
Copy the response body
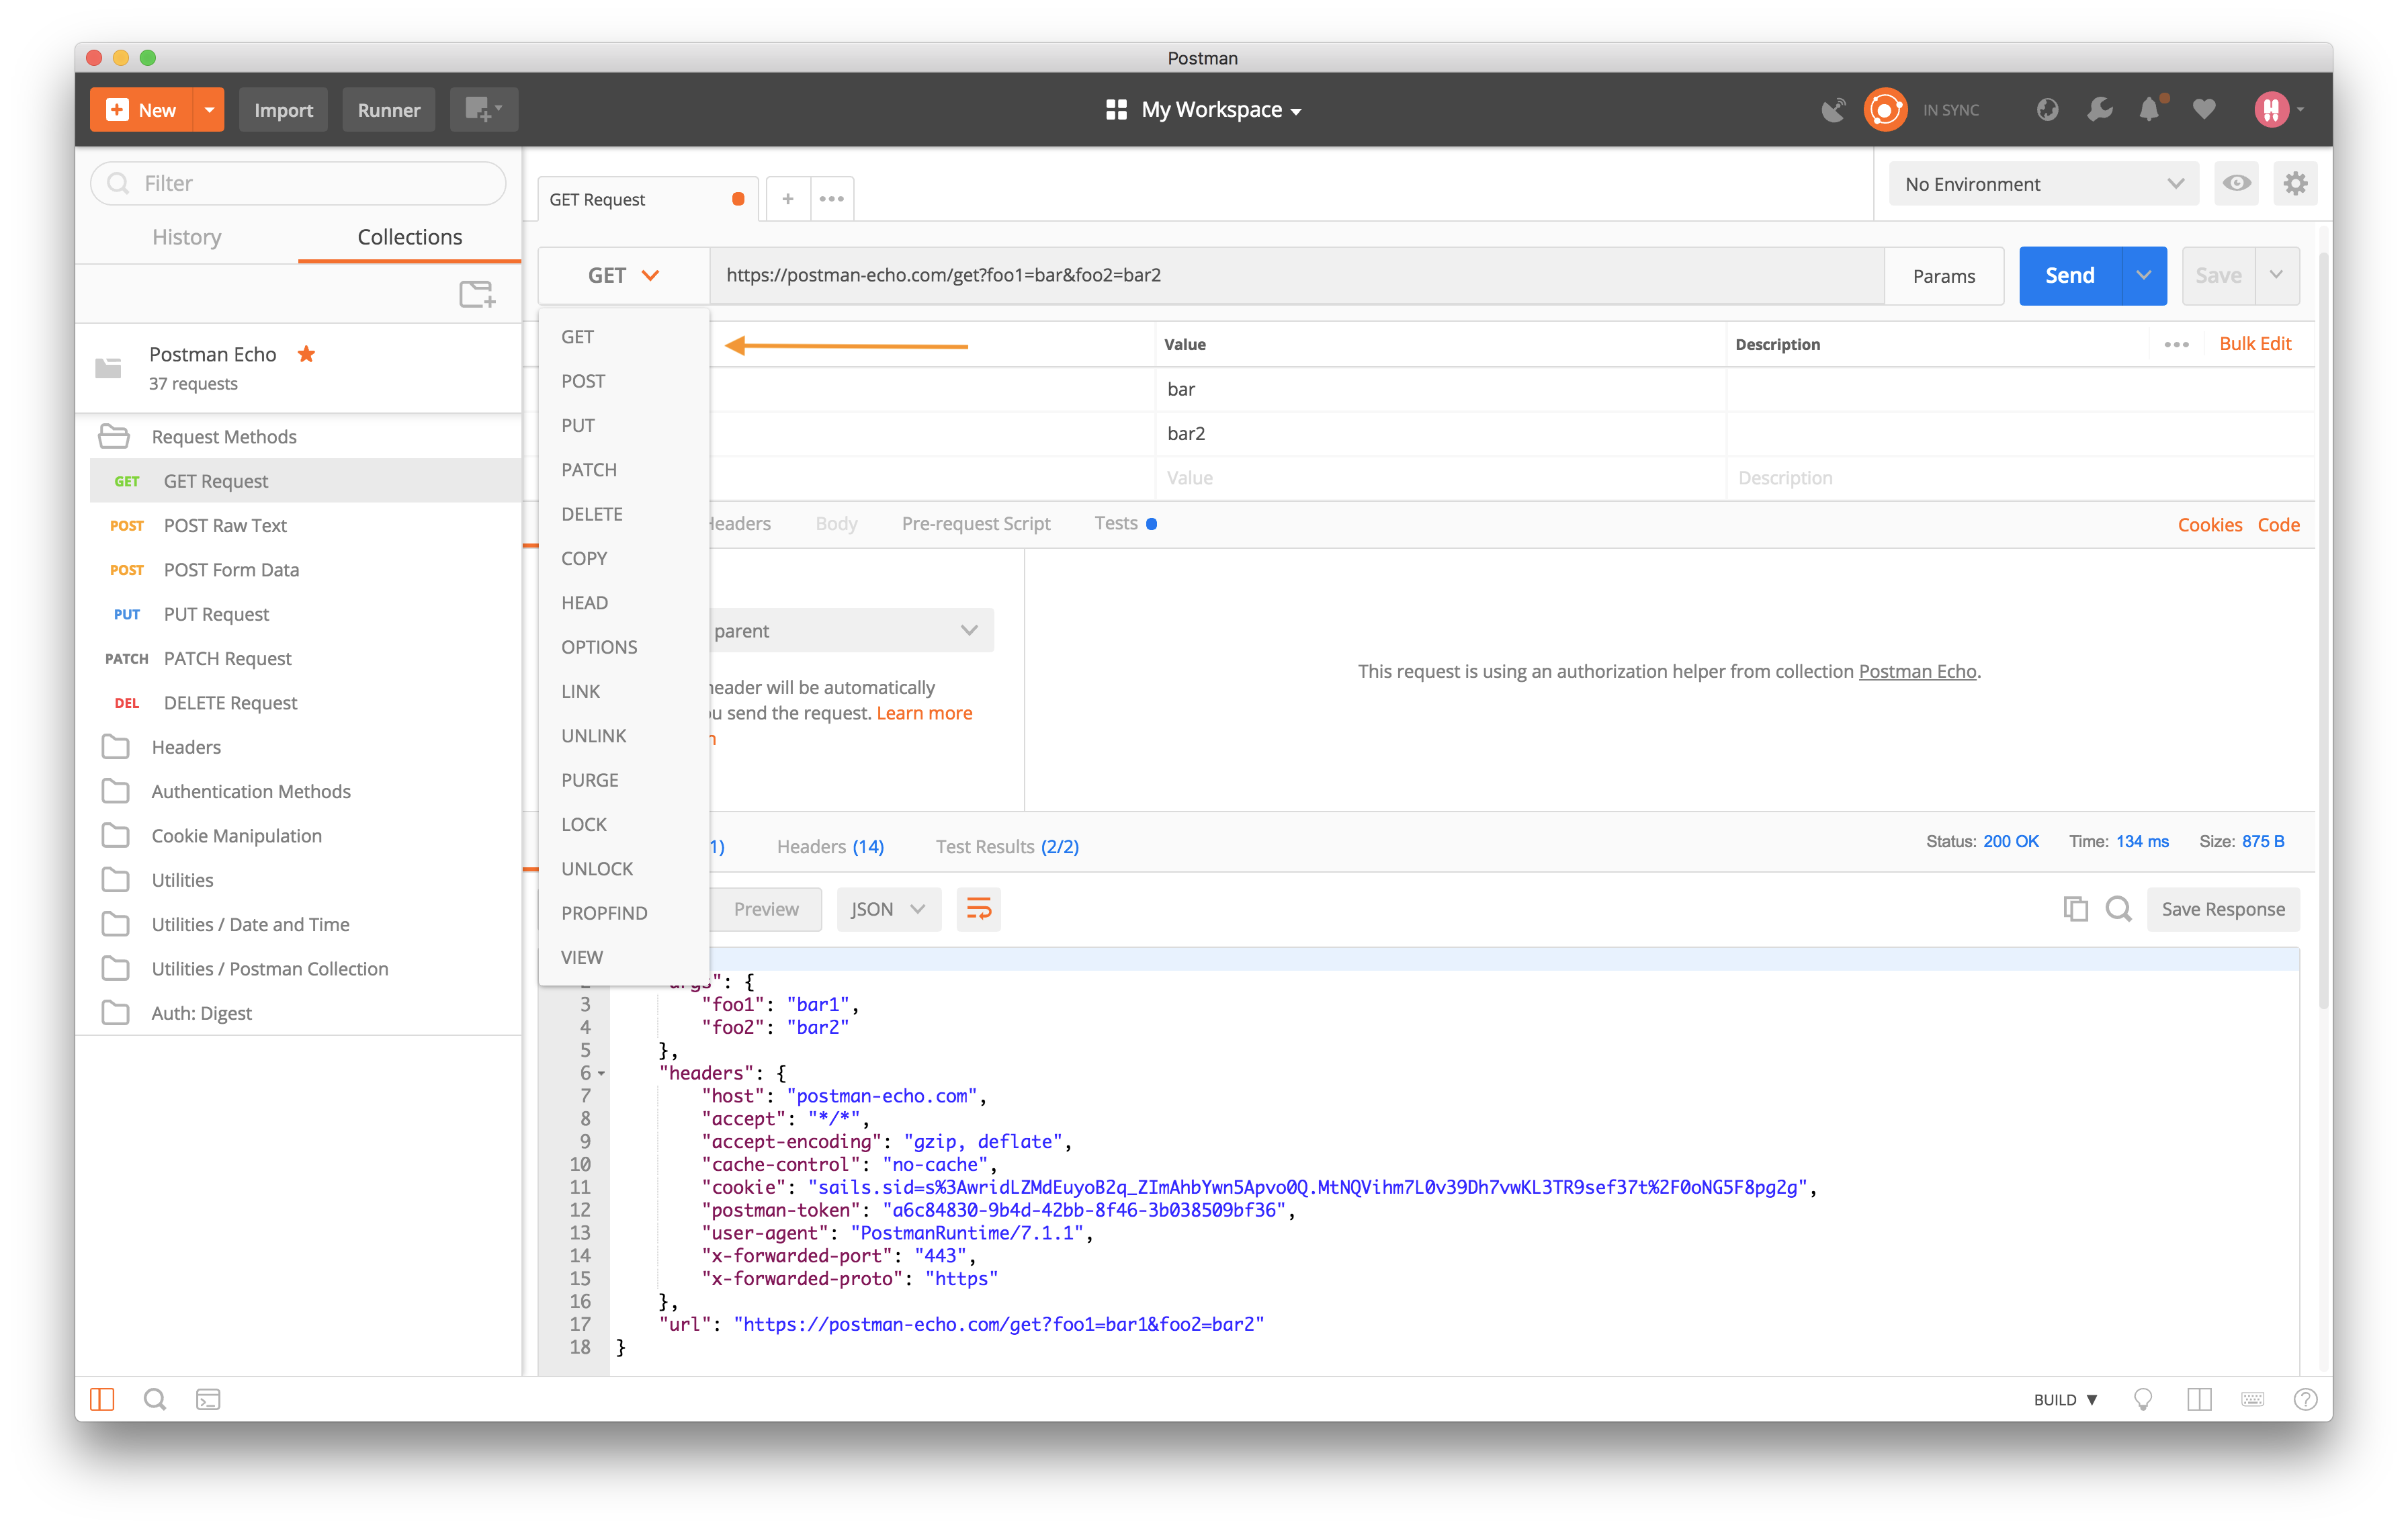click(x=2076, y=909)
